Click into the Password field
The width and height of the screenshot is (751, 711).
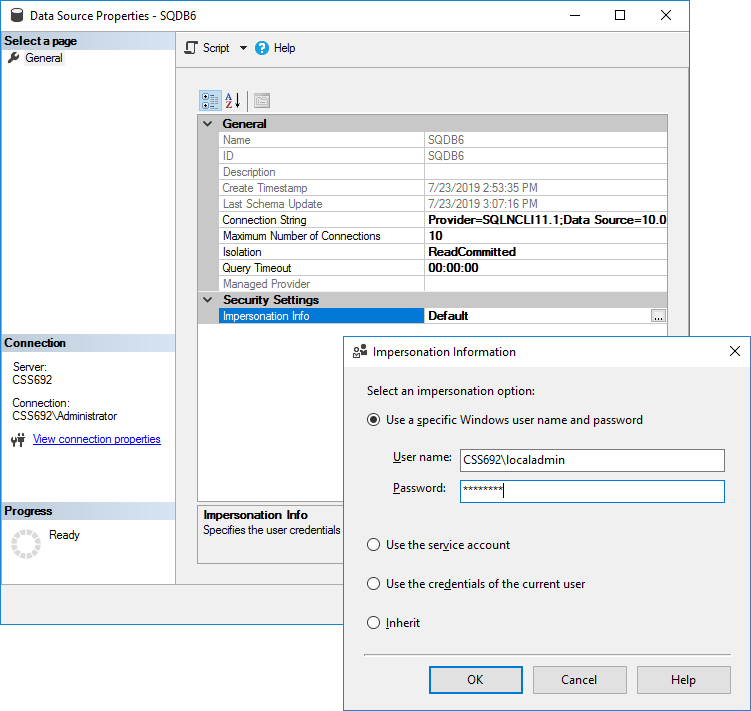tap(591, 491)
